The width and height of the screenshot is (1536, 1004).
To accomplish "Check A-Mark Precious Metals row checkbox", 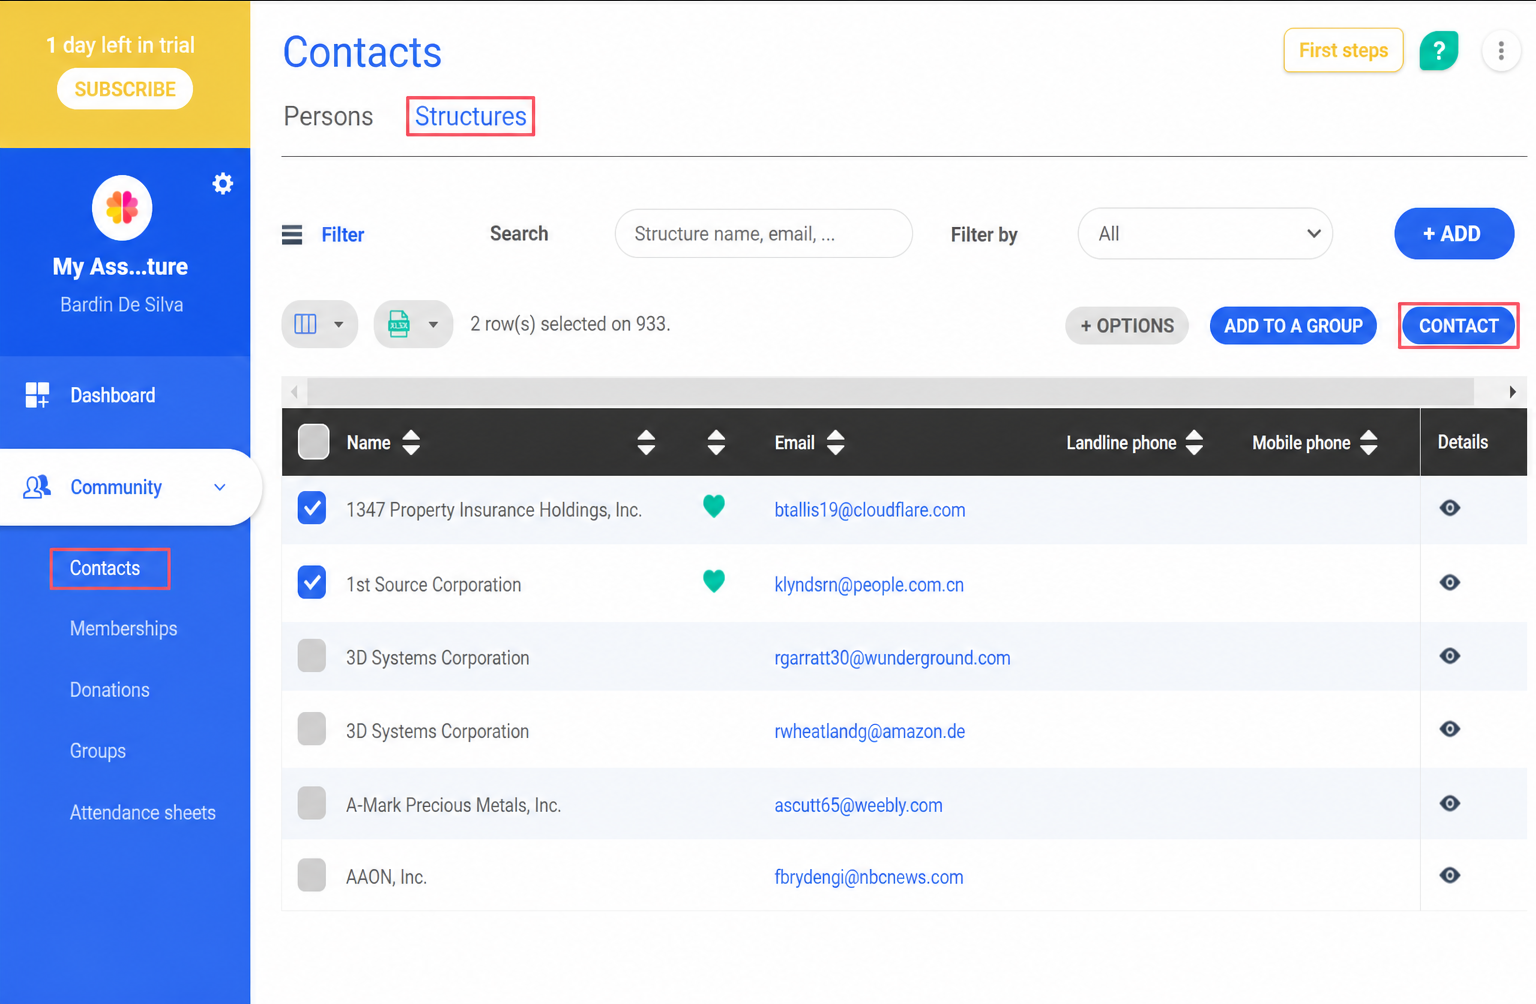I will coord(312,803).
